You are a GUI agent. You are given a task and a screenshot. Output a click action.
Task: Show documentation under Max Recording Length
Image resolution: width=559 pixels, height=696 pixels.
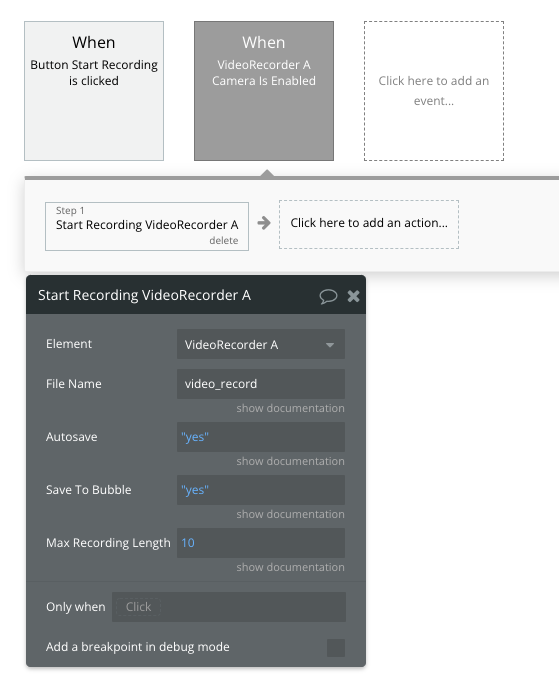tap(290, 567)
